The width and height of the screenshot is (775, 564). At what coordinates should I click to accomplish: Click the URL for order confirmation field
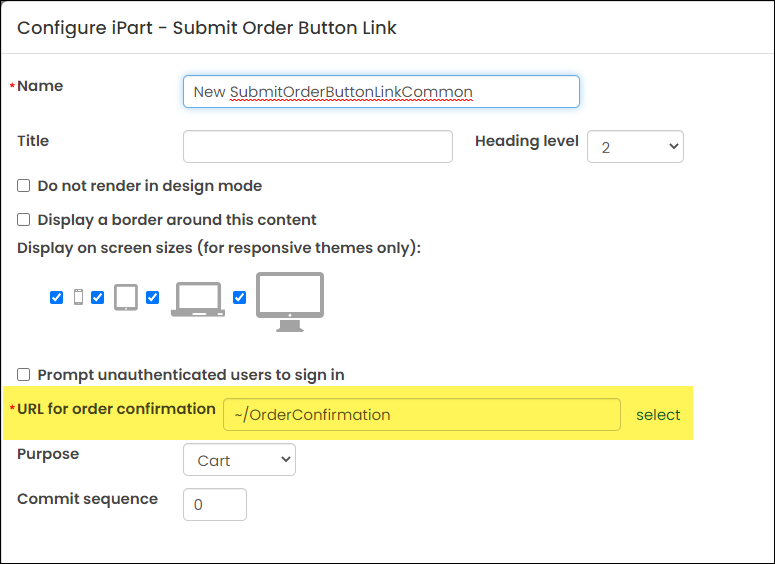(422, 415)
